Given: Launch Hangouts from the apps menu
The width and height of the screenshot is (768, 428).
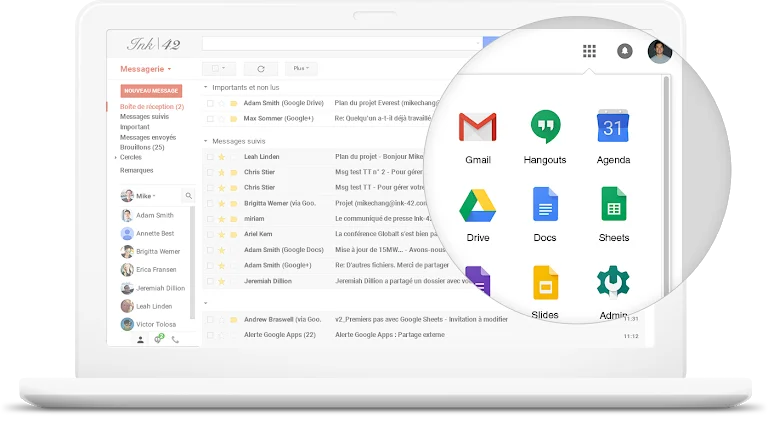Looking at the screenshot, I should coord(544,128).
